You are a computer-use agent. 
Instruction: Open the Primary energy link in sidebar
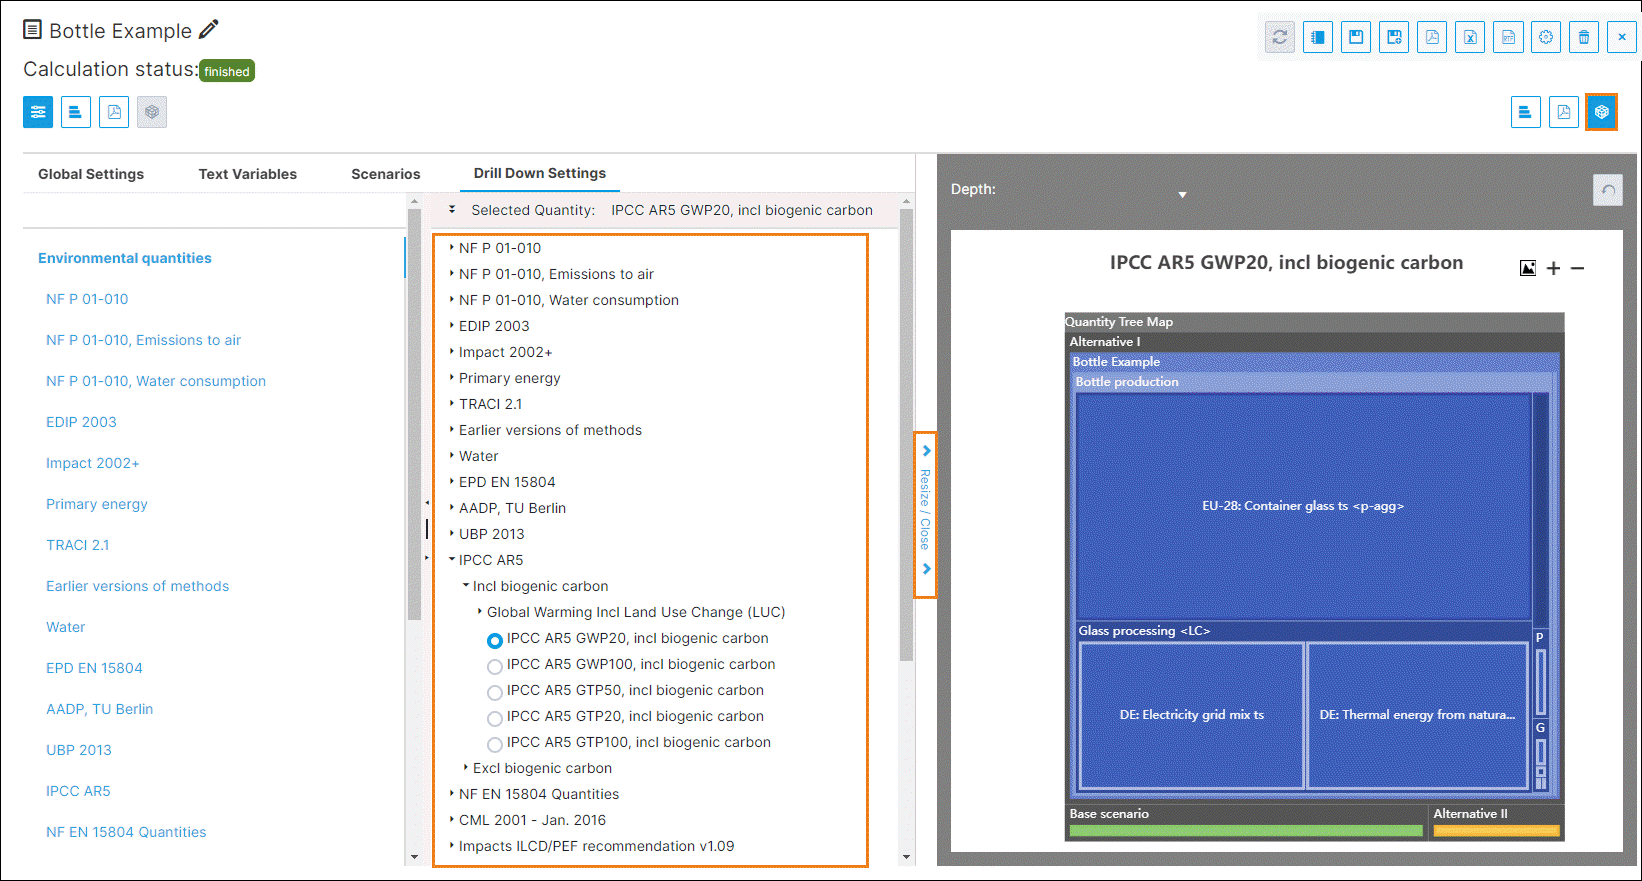click(97, 504)
